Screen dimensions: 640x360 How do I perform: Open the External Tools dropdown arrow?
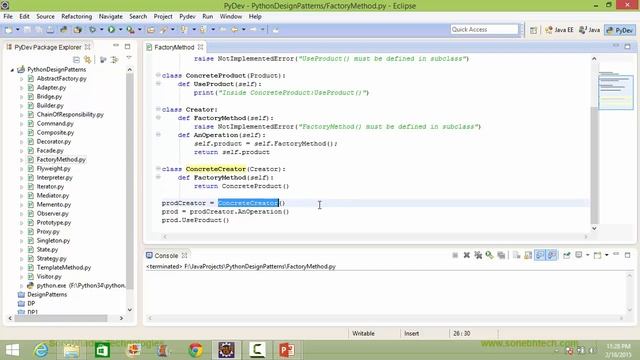140,29
